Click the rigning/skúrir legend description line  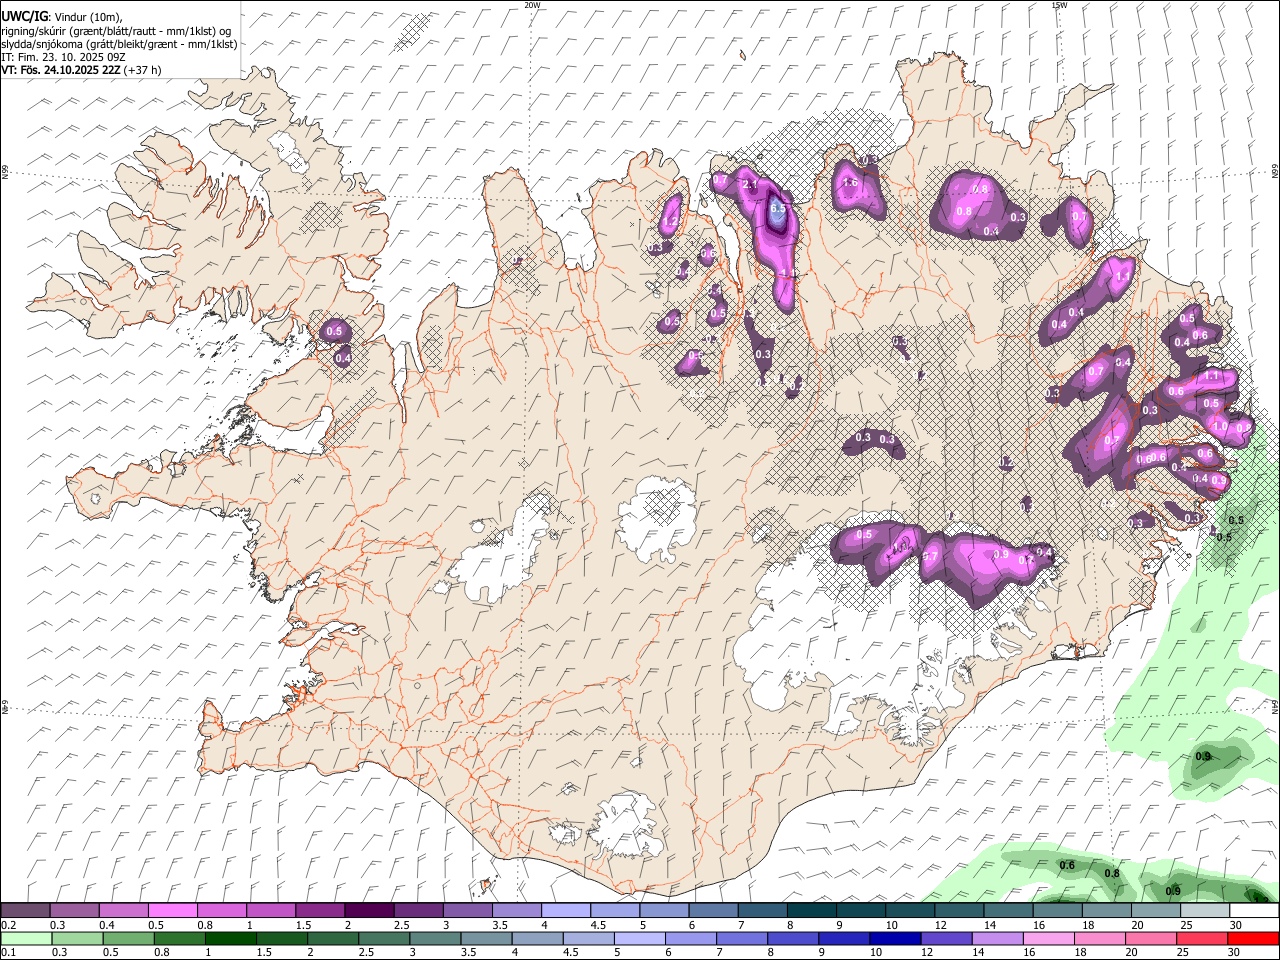point(118,31)
